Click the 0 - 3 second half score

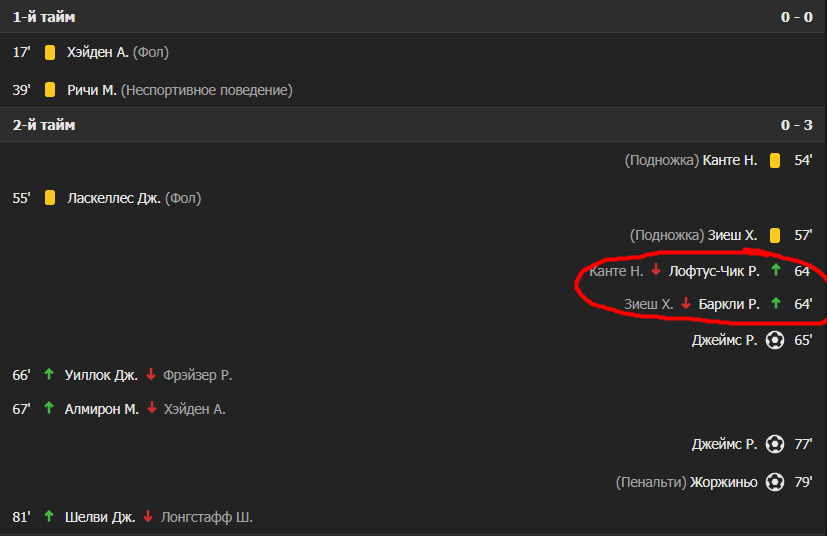796,125
